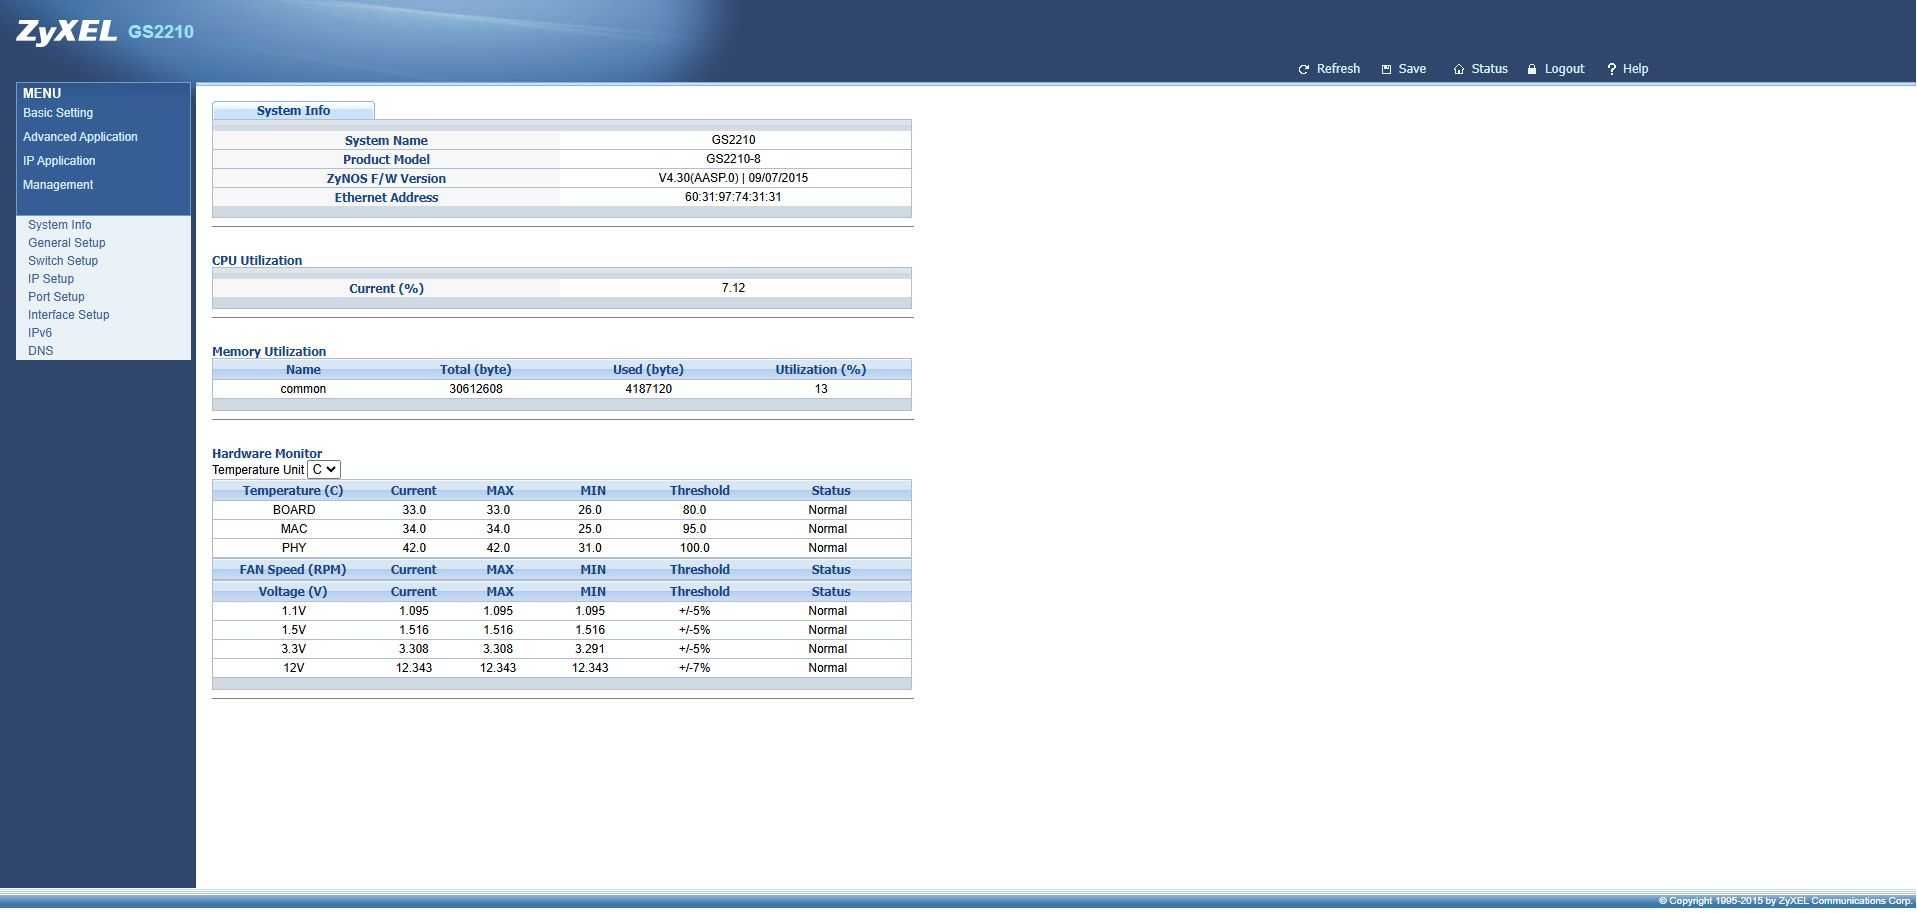Click the Save disk icon
The width and height of the screenshot is (1917, 913).
(x=1386, y=70)
